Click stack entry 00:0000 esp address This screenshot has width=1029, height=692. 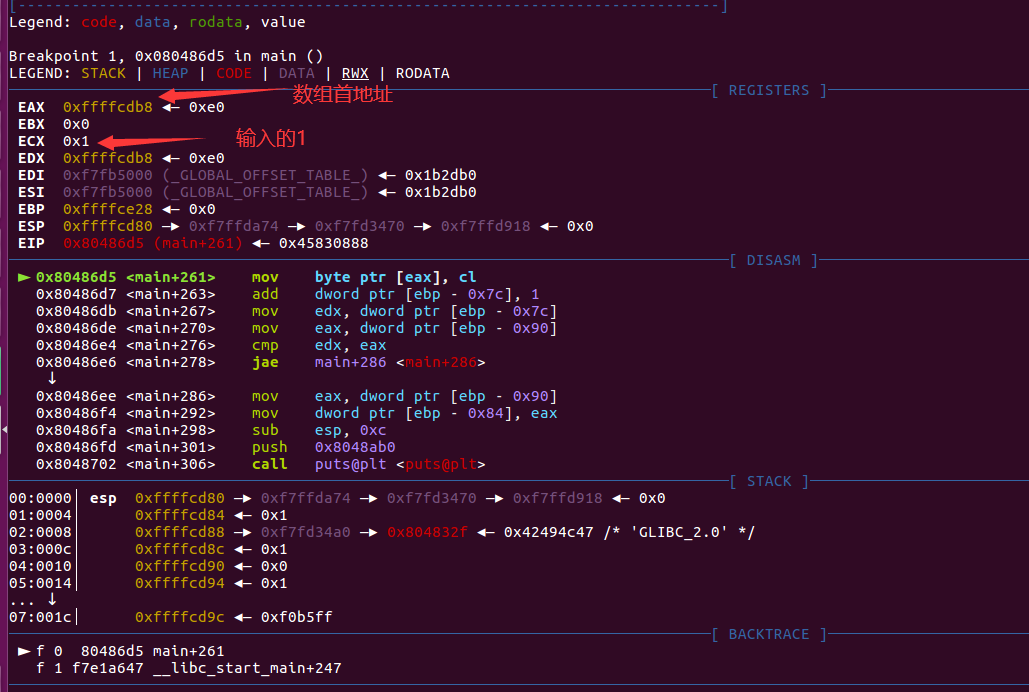coord(180,498)
